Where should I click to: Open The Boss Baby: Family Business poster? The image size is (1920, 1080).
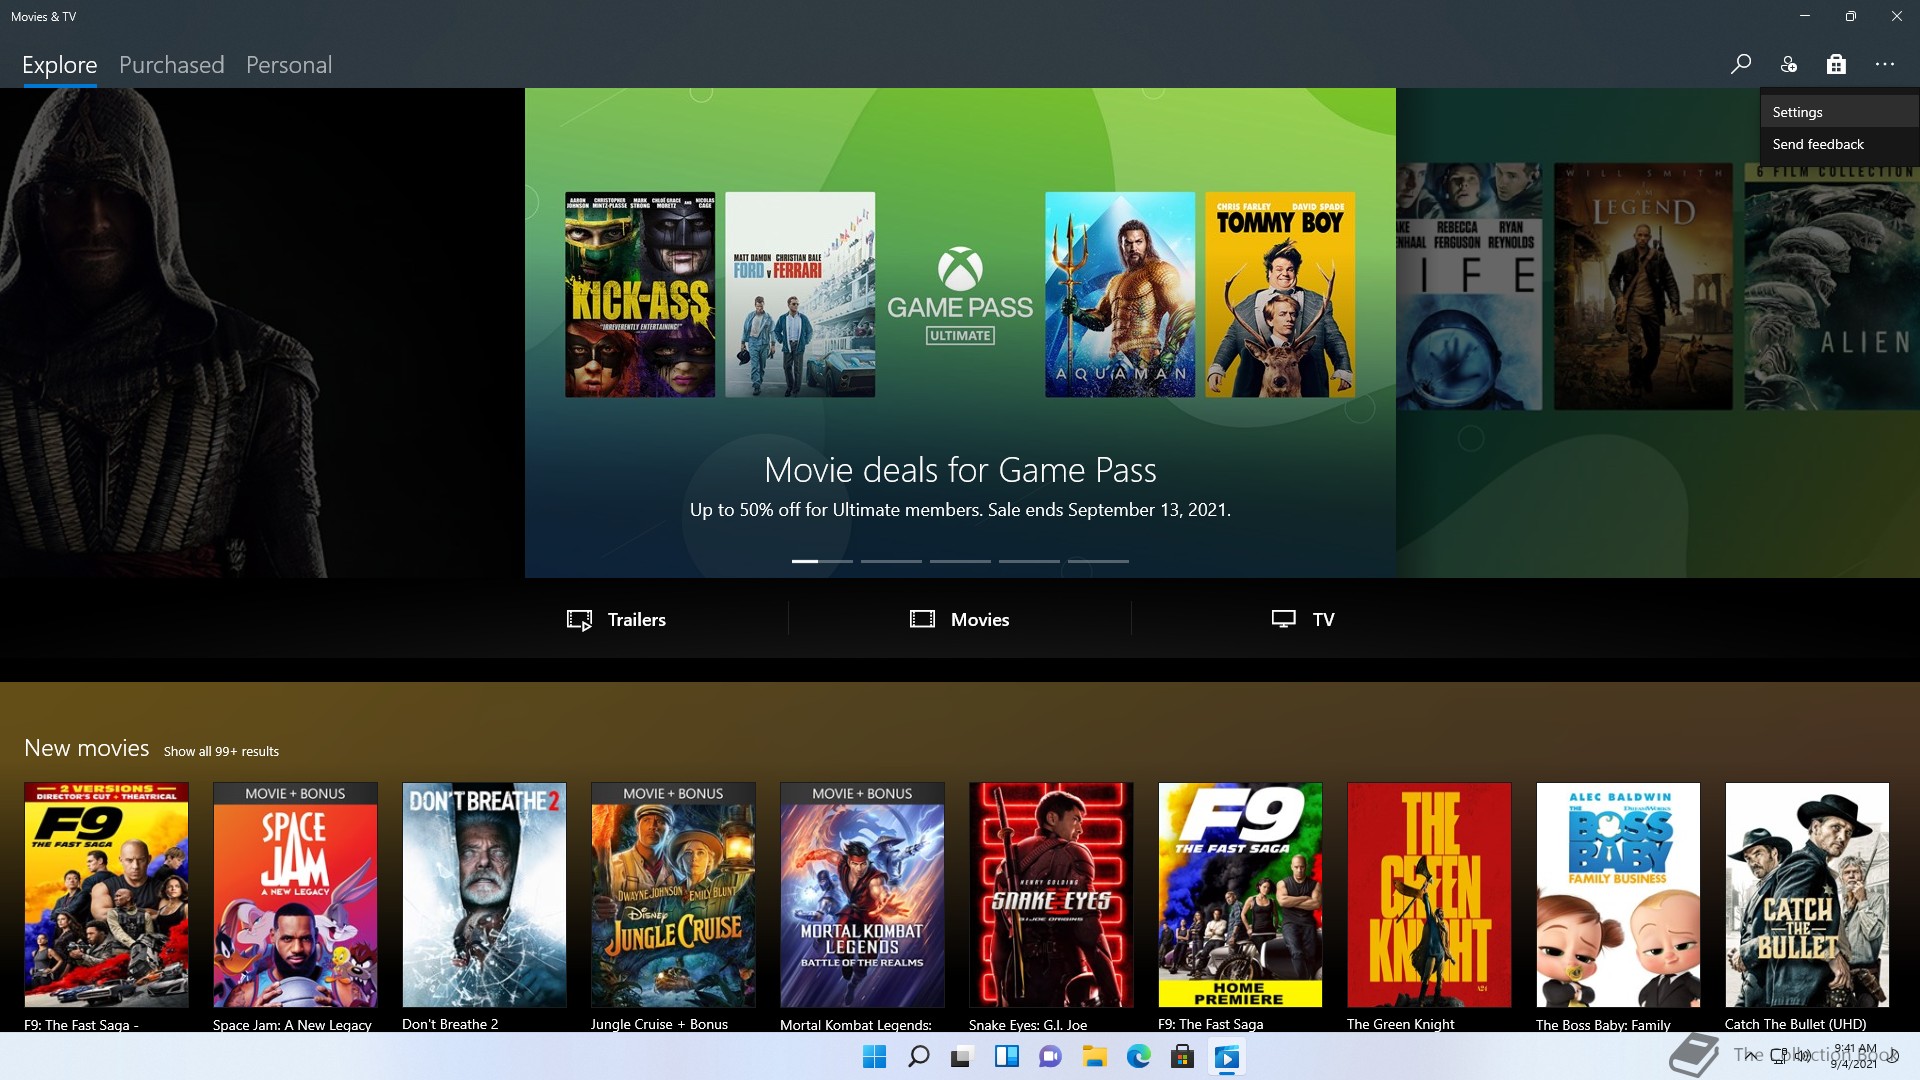coord(1618,895)
